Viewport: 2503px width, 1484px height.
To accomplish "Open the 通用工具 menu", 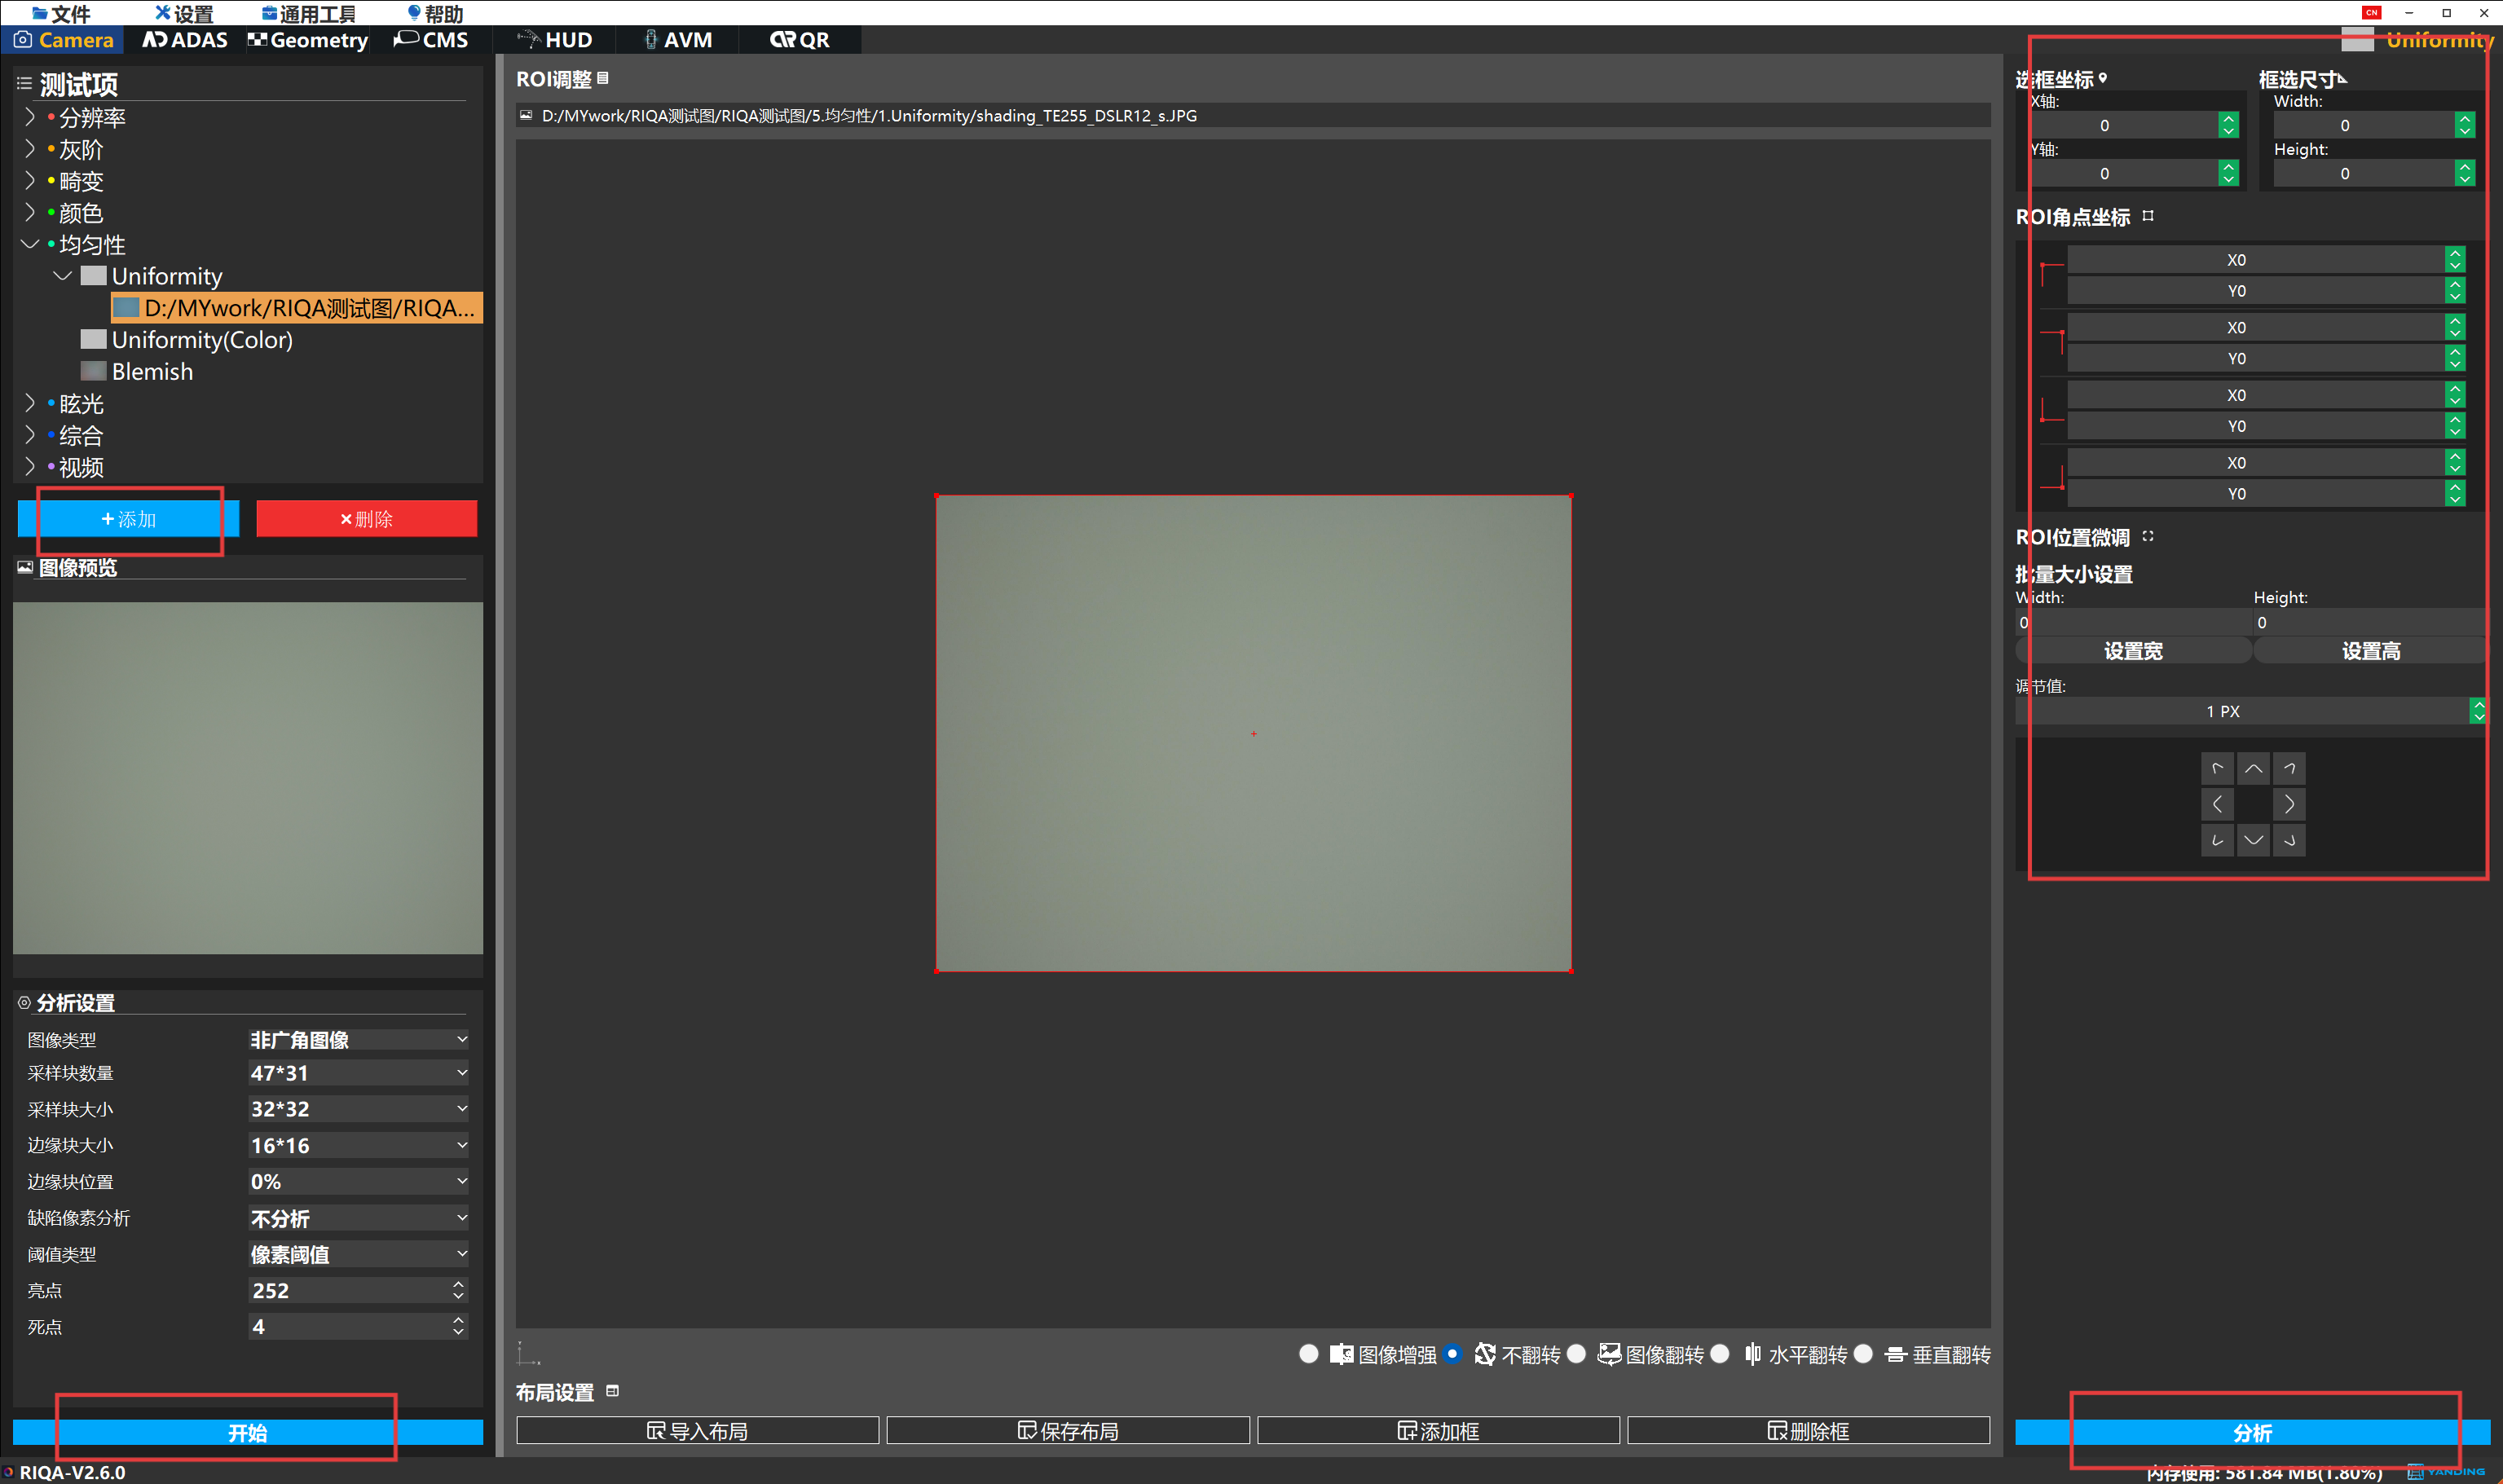I will pos(309,13).
